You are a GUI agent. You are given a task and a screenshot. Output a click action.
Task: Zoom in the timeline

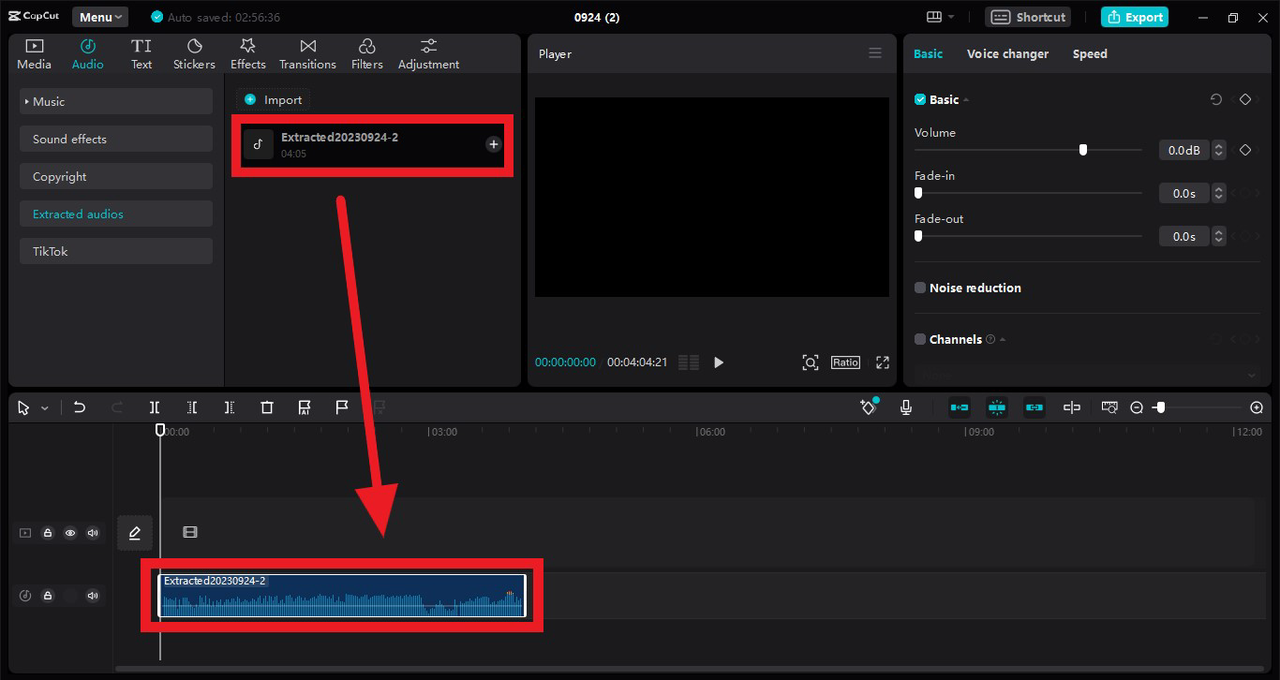1257,408
